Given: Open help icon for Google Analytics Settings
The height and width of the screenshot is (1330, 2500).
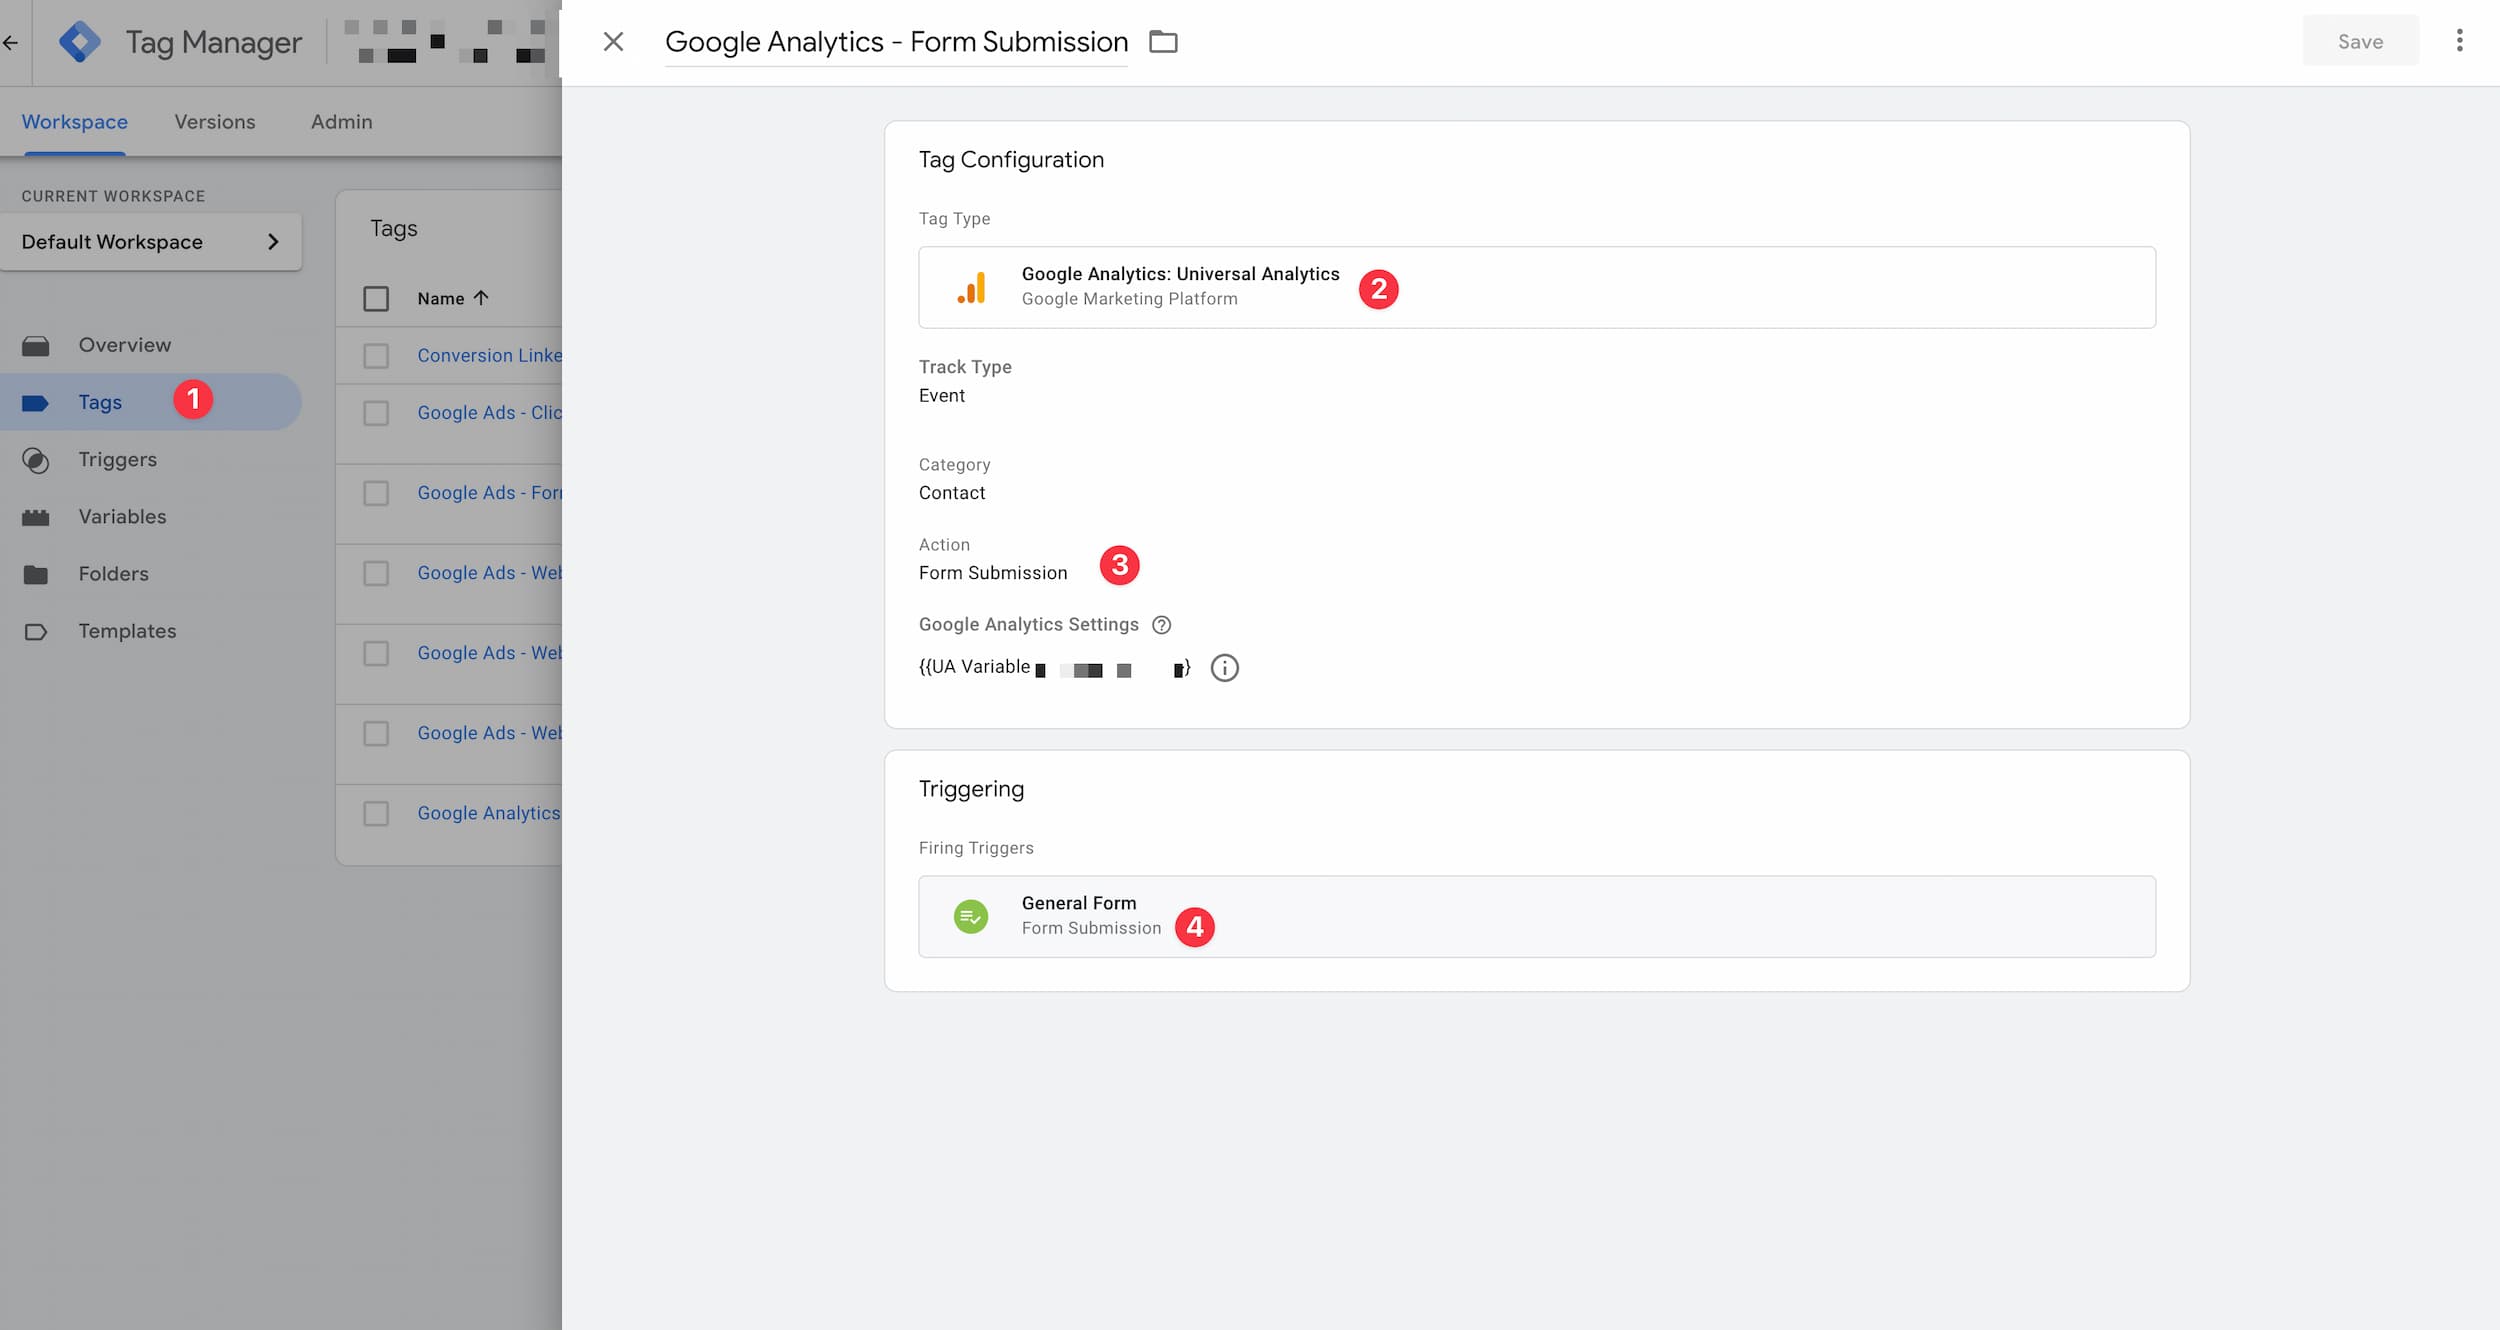Looking at the screenshot, I should pos(1161,625).
